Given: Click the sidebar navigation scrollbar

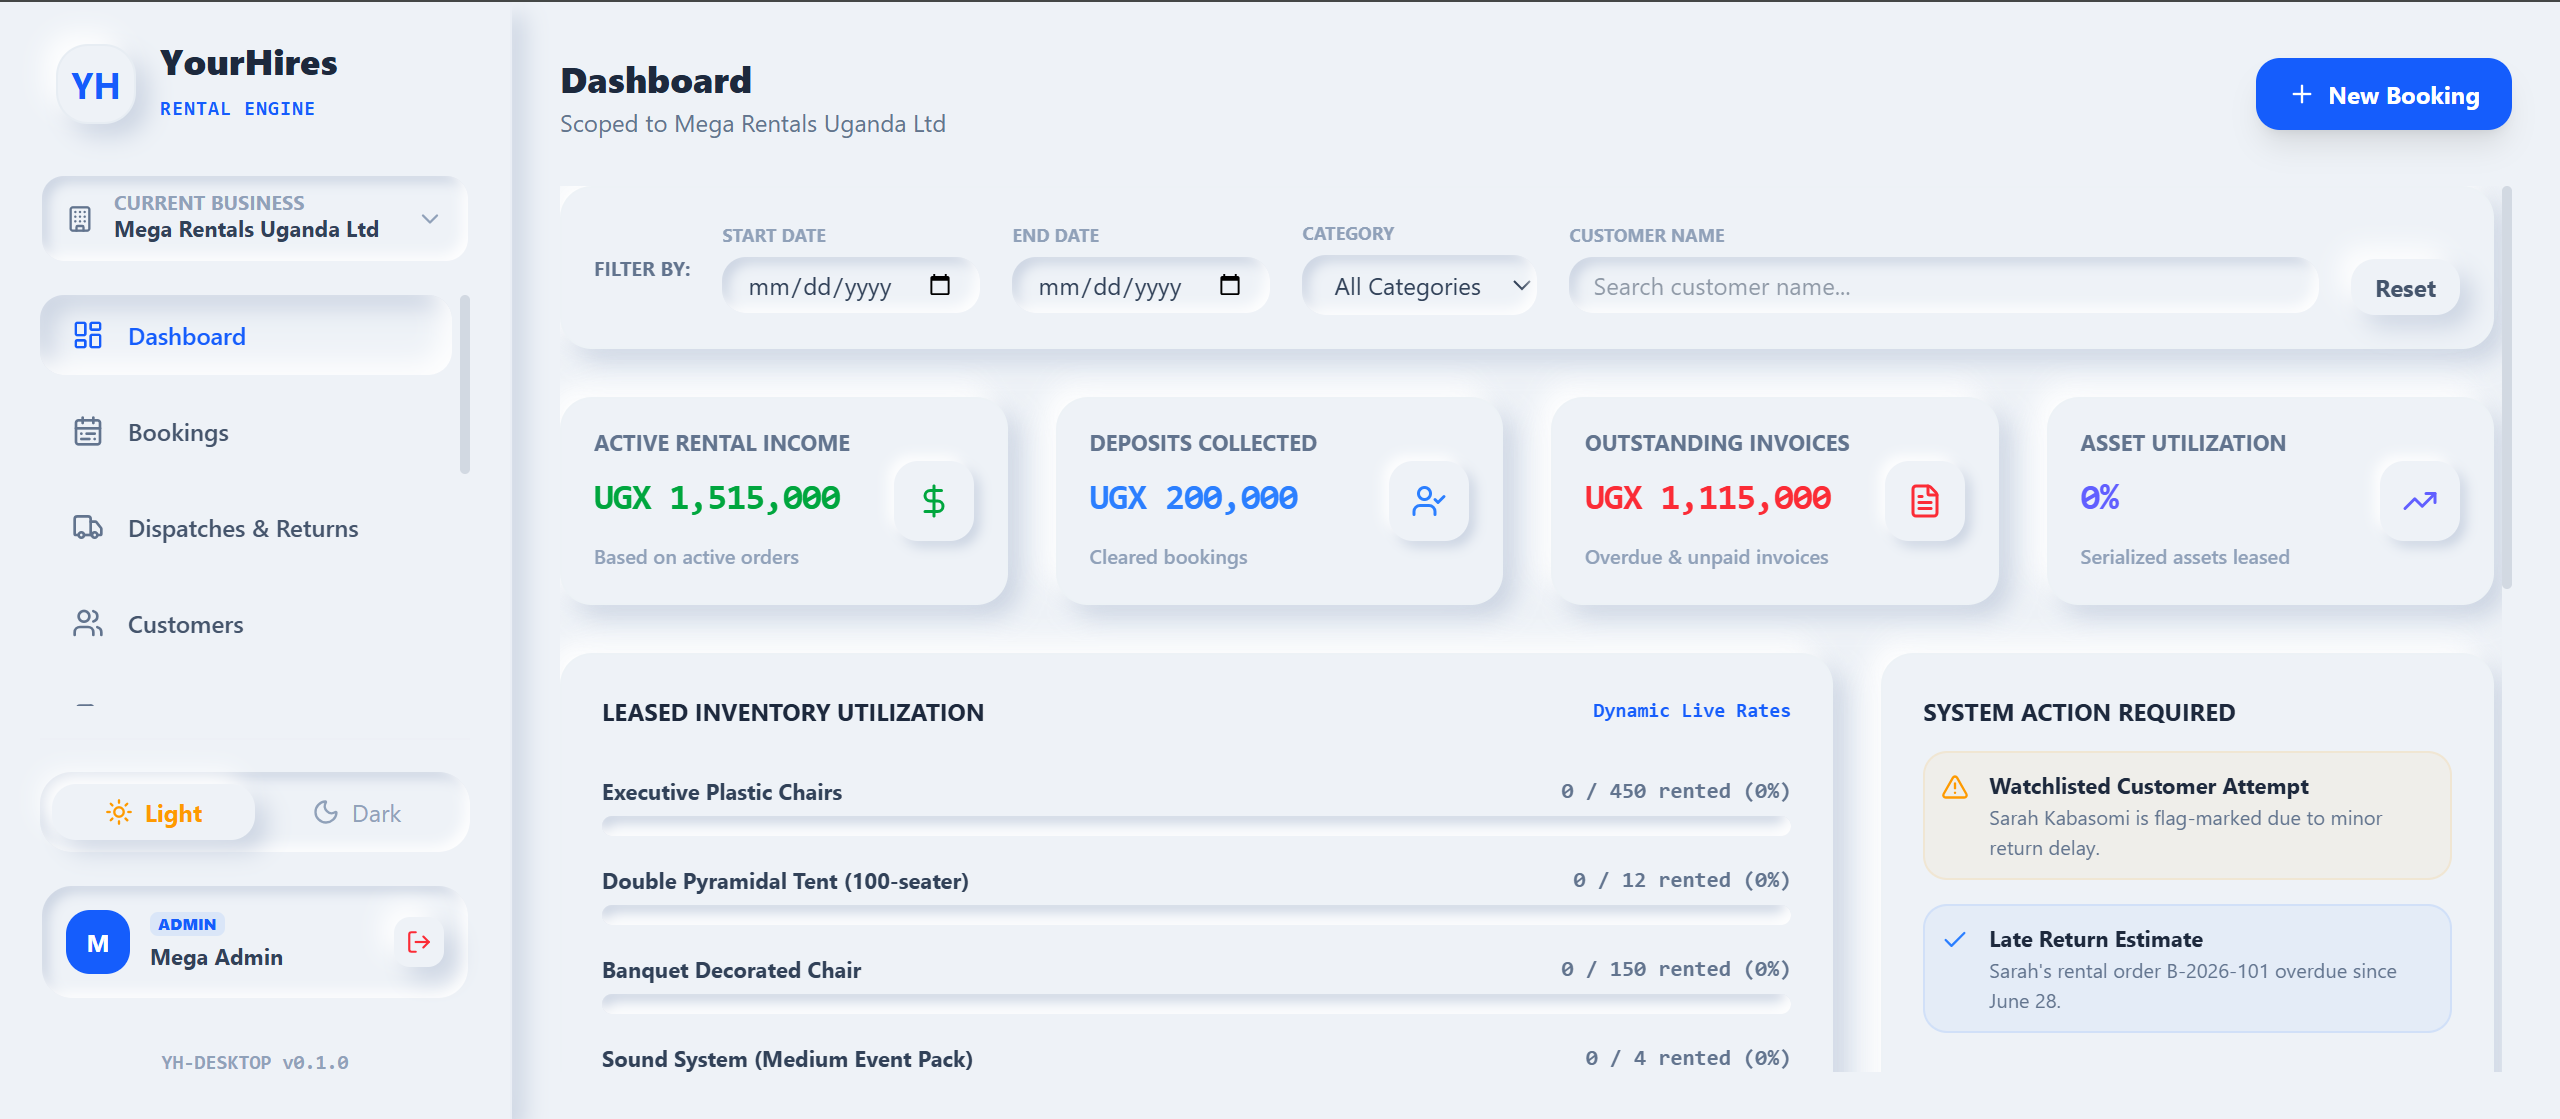Looking at the screenshot, I should [x=464, y=384].
